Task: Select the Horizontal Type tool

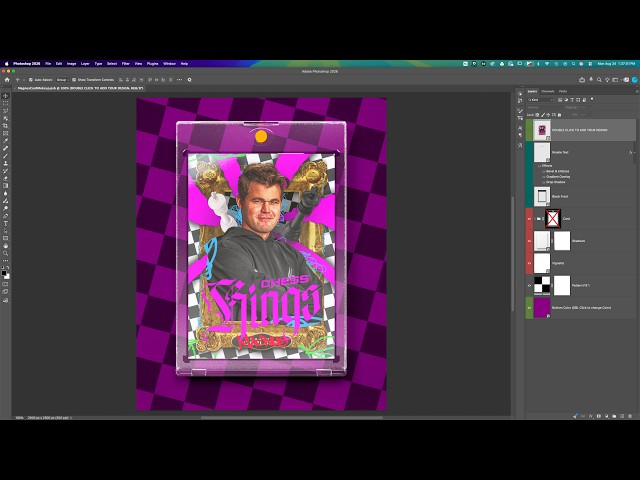Action: tap(6, 224)
